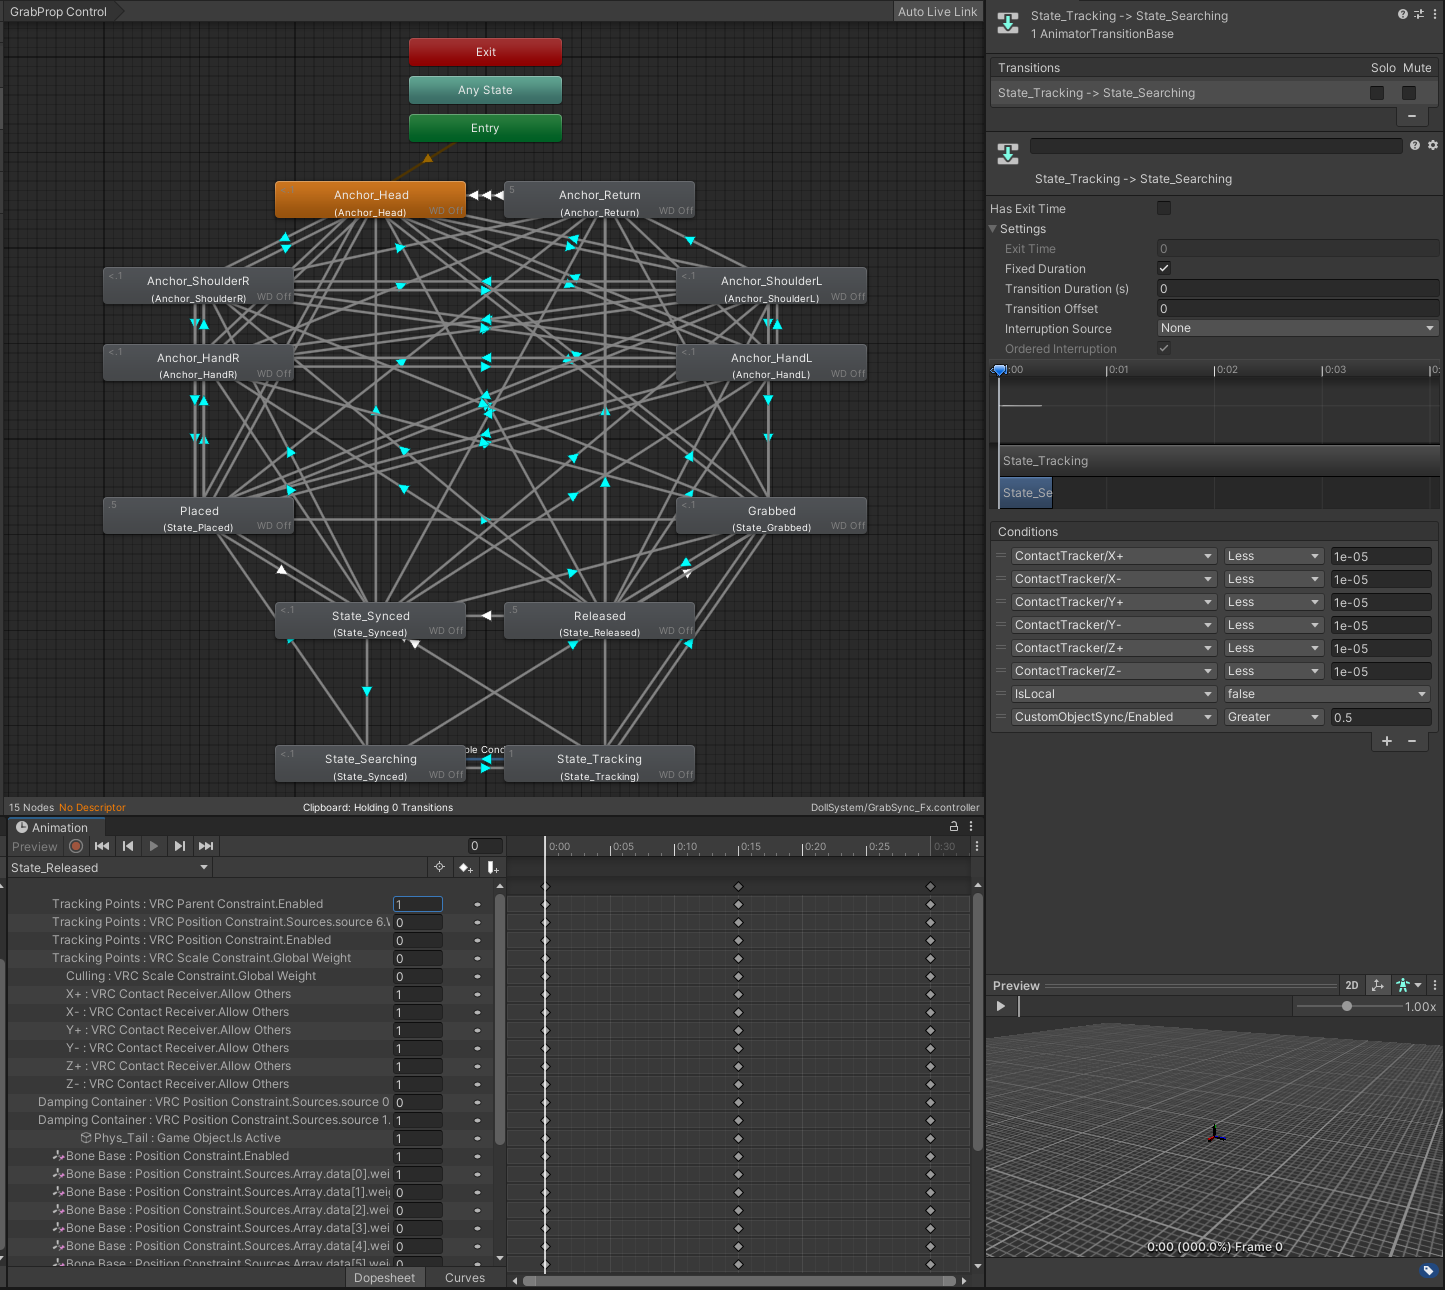
Task: Add an animation event
Action: tap(493, 867)
